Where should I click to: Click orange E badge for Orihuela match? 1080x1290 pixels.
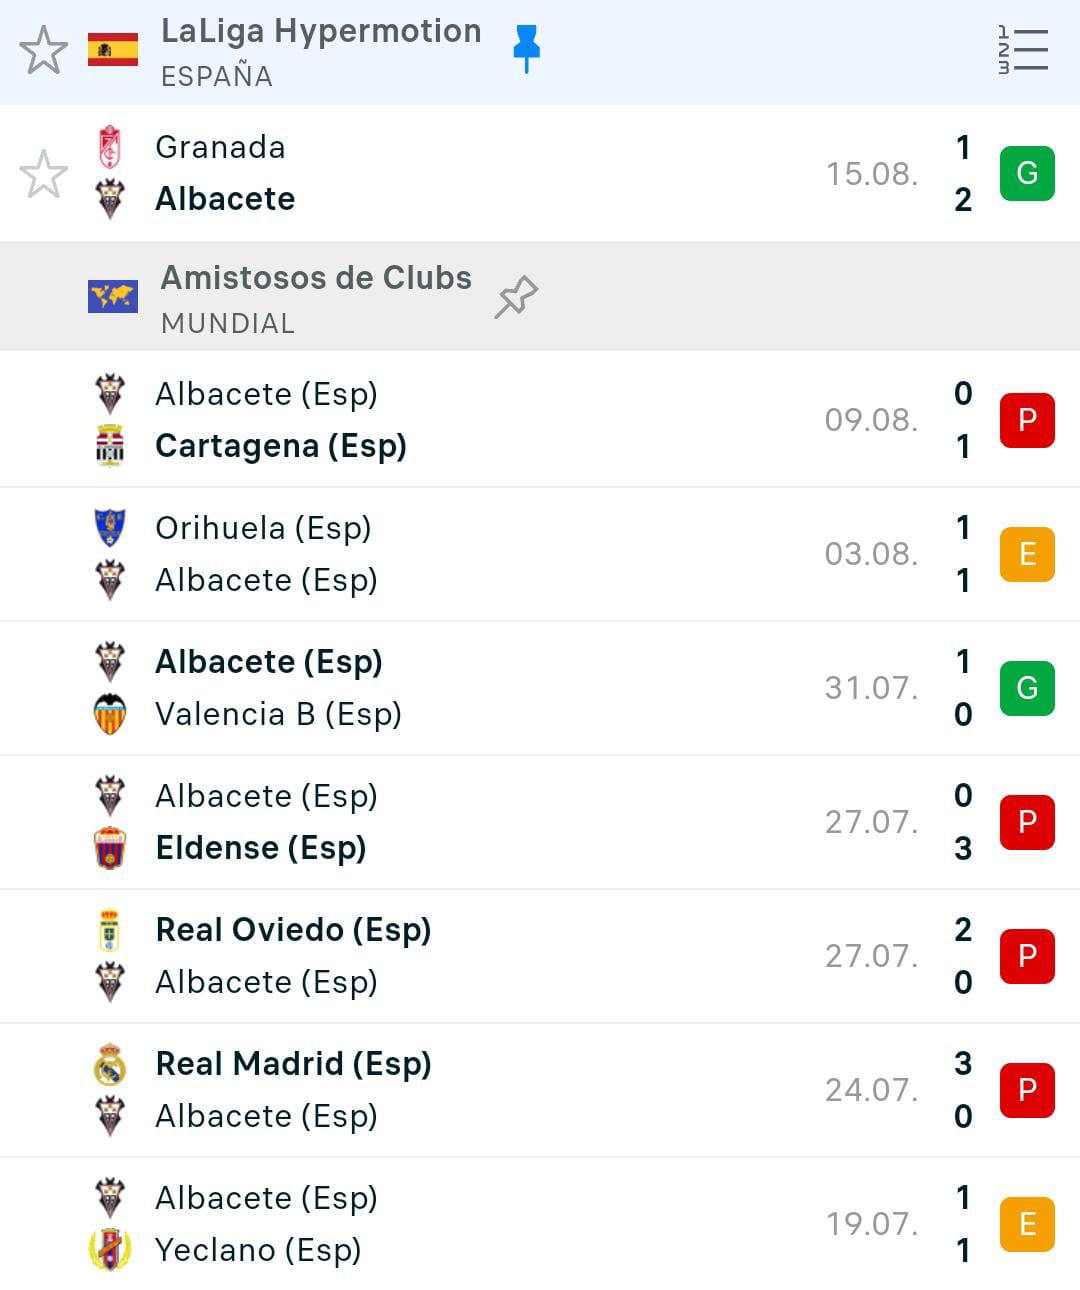1027,554
